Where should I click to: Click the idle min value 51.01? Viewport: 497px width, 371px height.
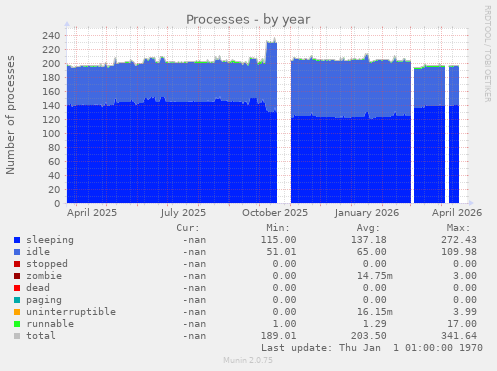[281, 252]
